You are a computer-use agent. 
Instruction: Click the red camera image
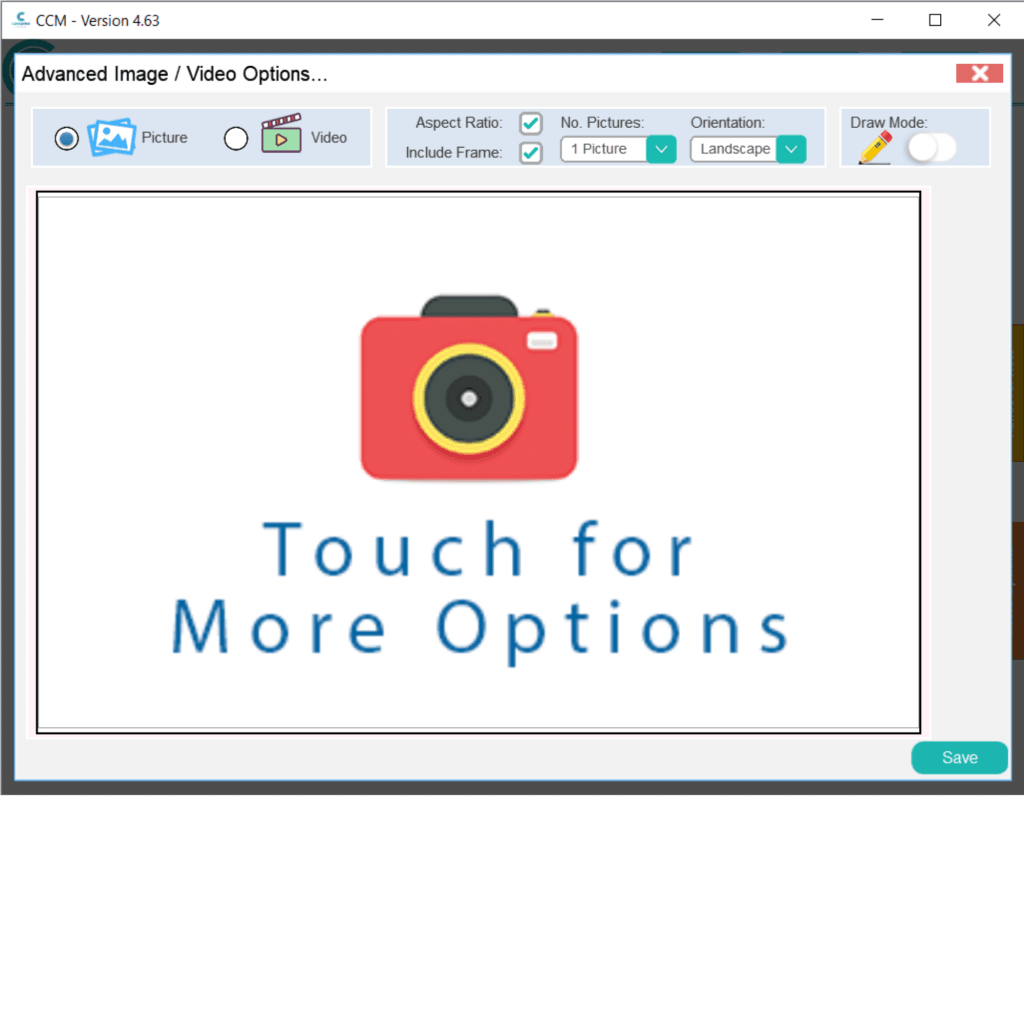point(469,388)
